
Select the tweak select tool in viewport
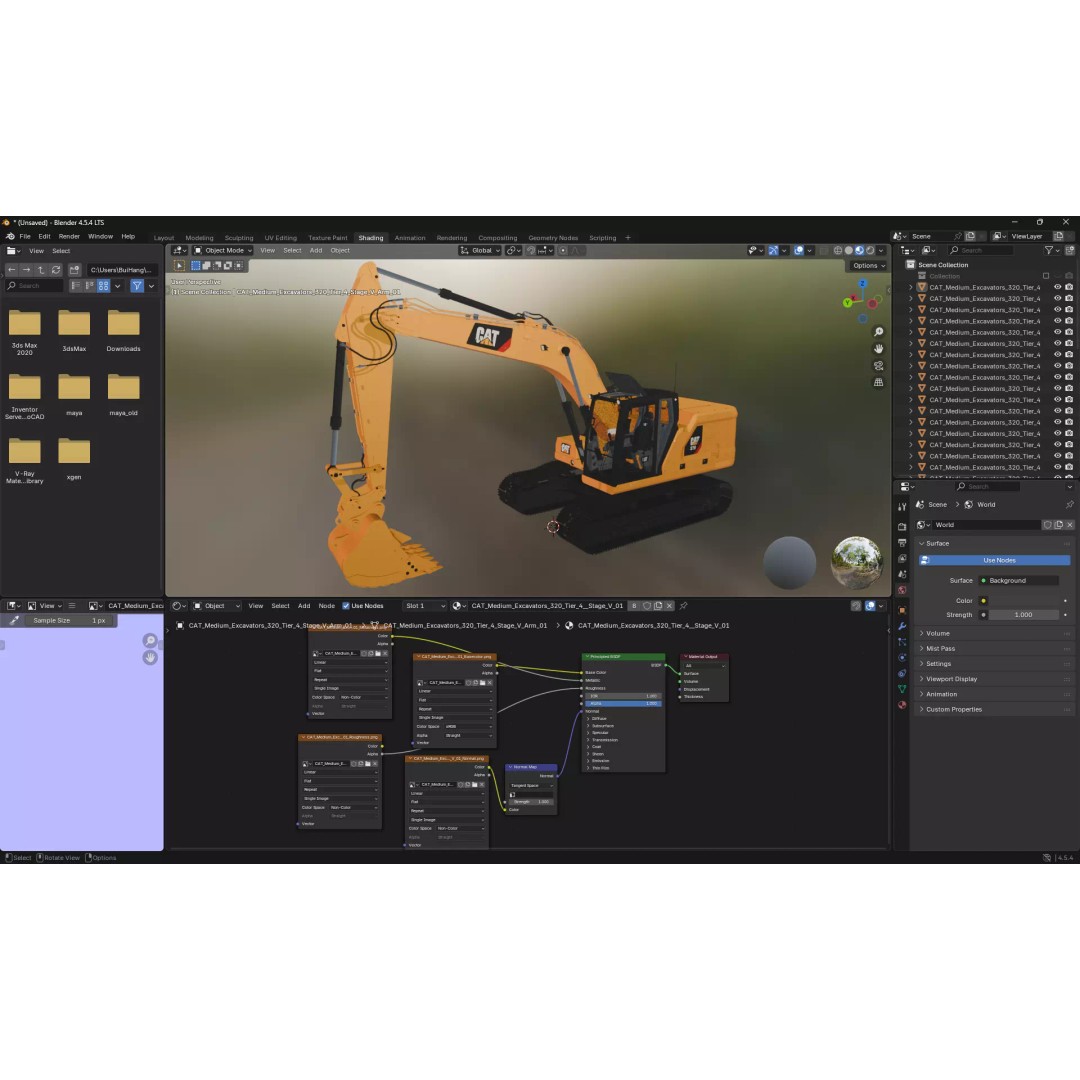pos(179,266)
